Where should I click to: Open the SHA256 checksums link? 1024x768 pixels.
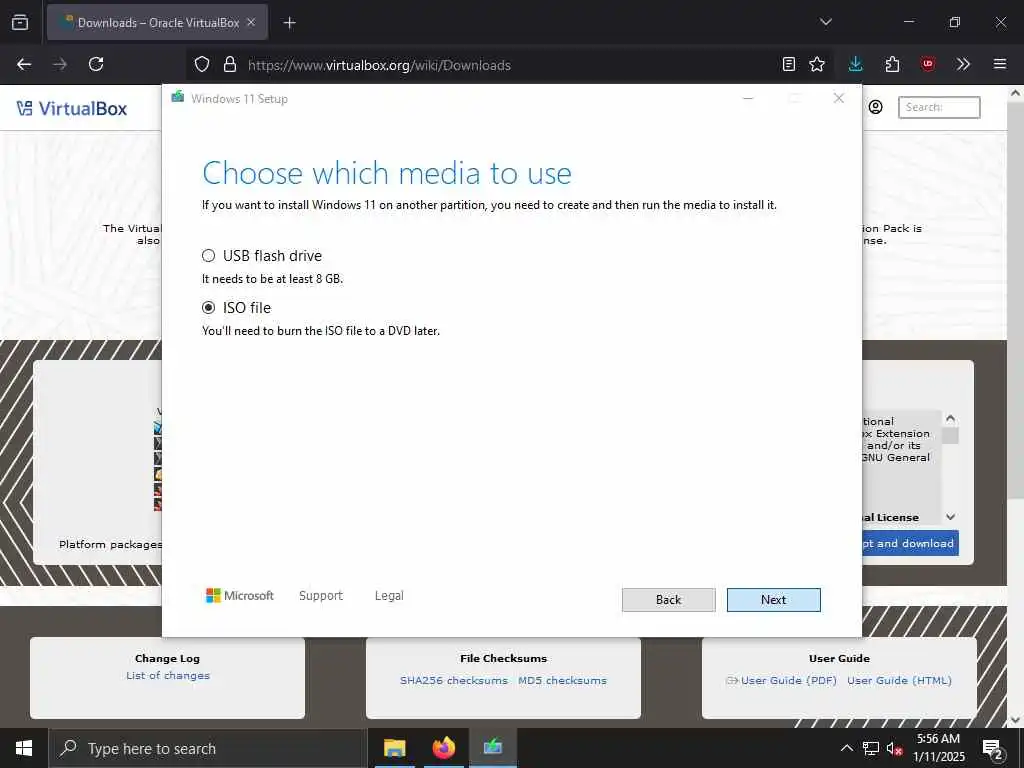click(454, 680)
